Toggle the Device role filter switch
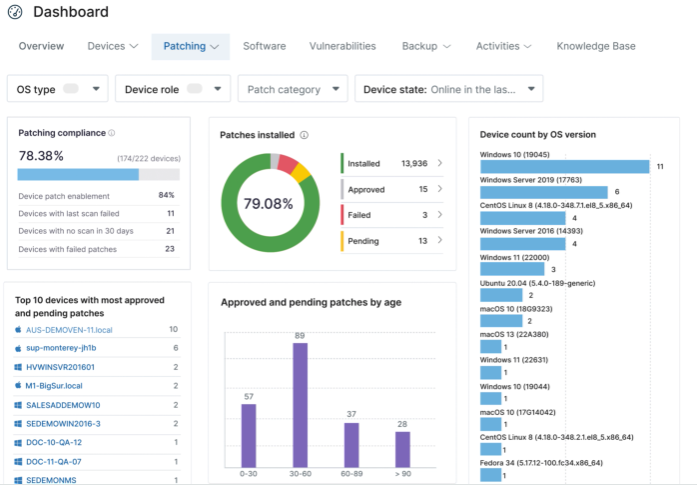697x485 pixels. coord(194,88)
